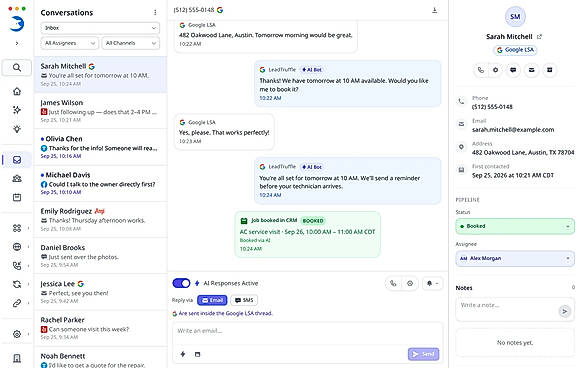Open Emily Rodriguez conversation
This screenshot has width=581, height=368.
point(100,219)
